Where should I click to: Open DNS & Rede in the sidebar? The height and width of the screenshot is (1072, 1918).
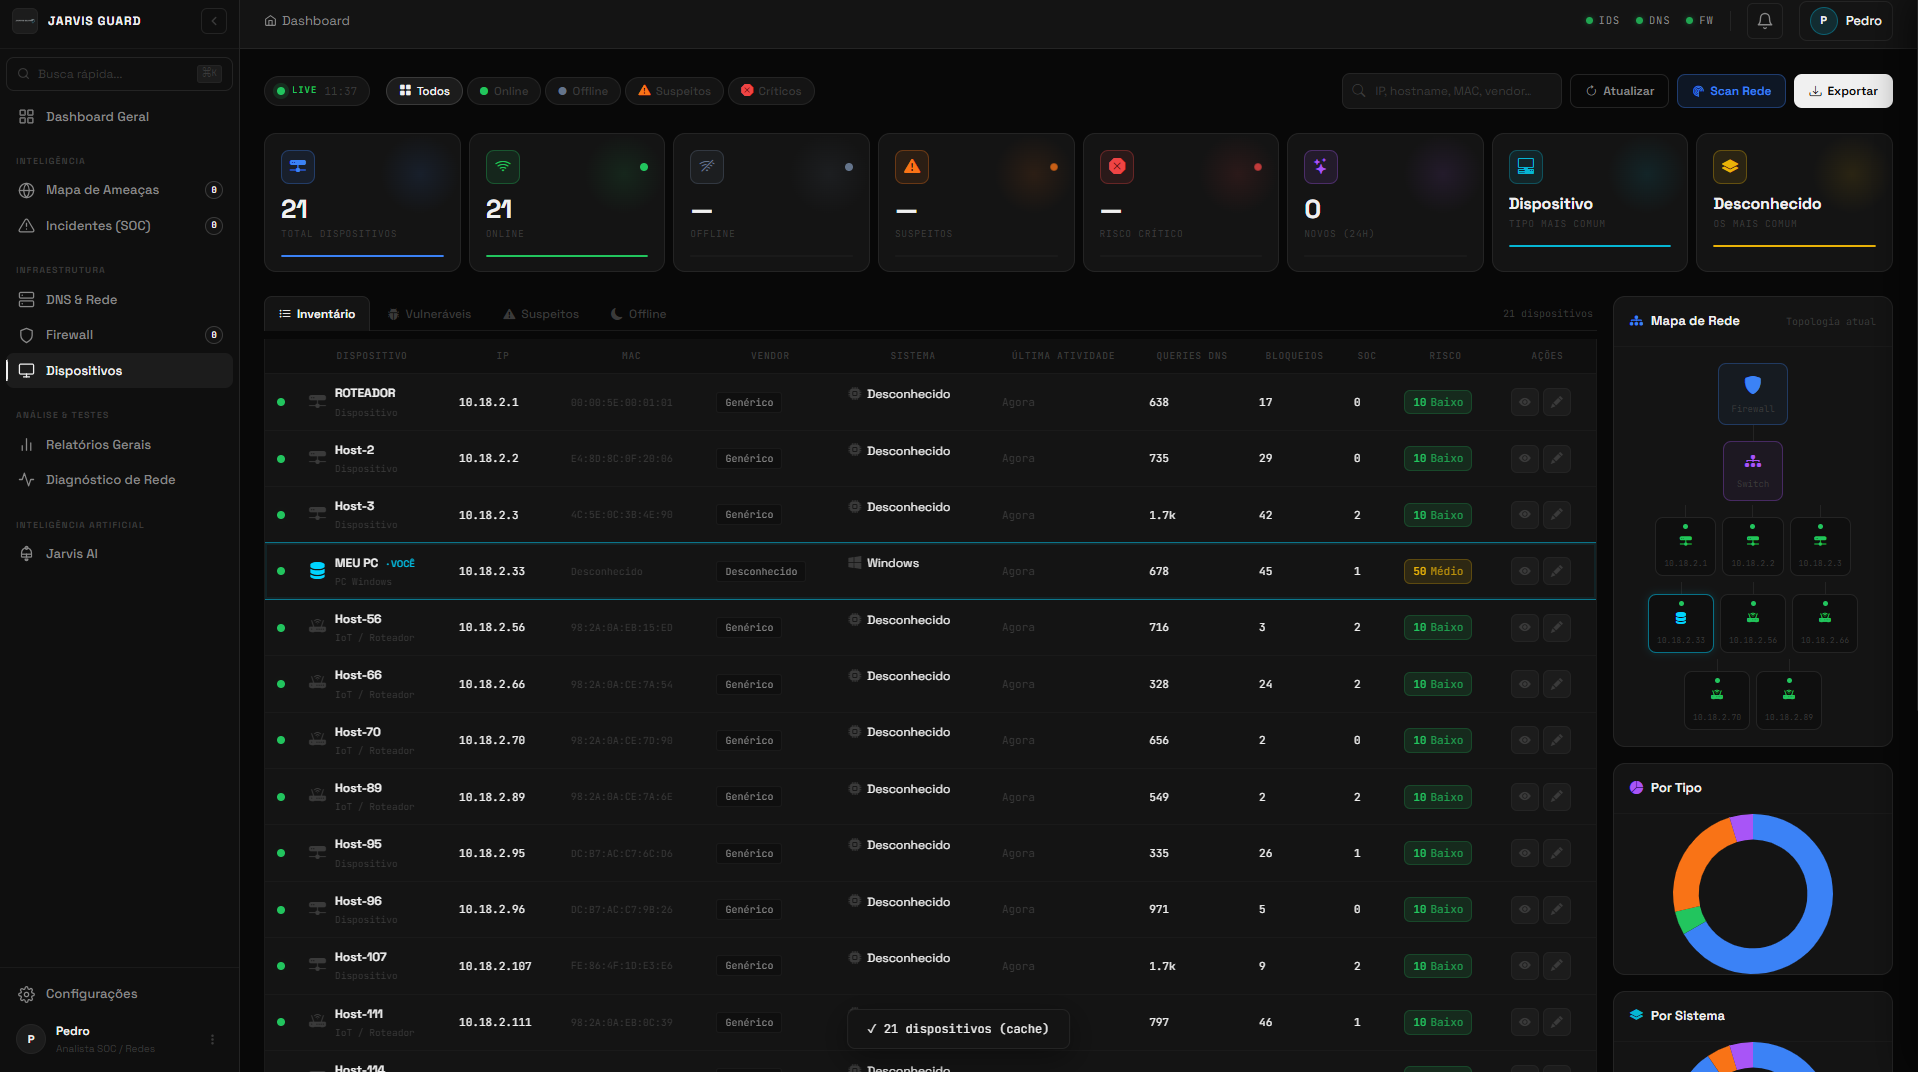tap(81, 300)
